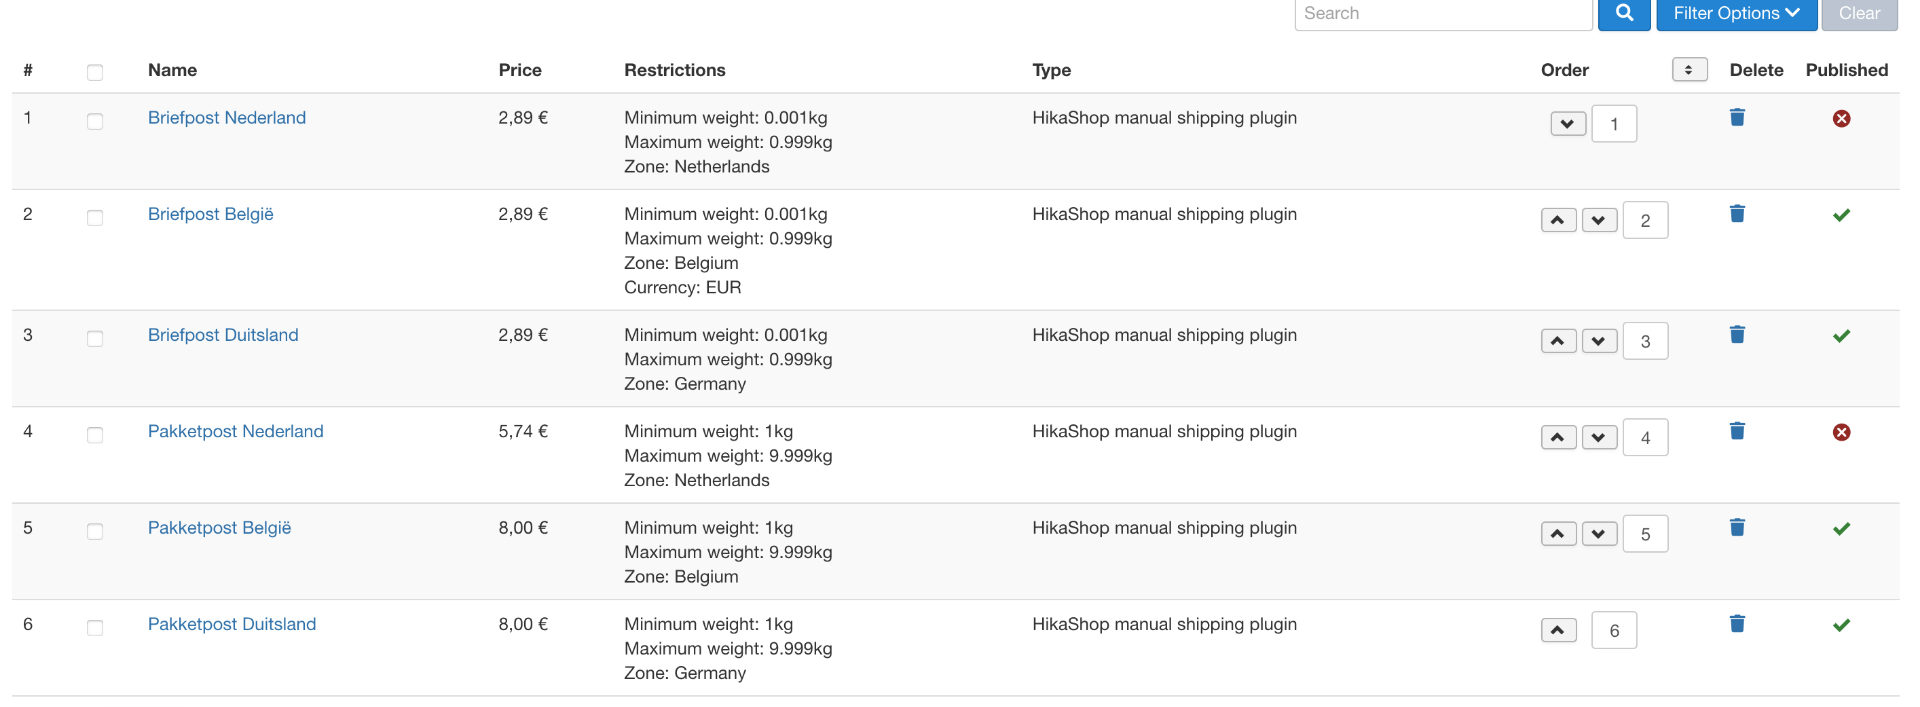This screenshot has height=707, width=1920.
Task: Tick the checkbox for Briefpost België
Action: tap(95, 218)
